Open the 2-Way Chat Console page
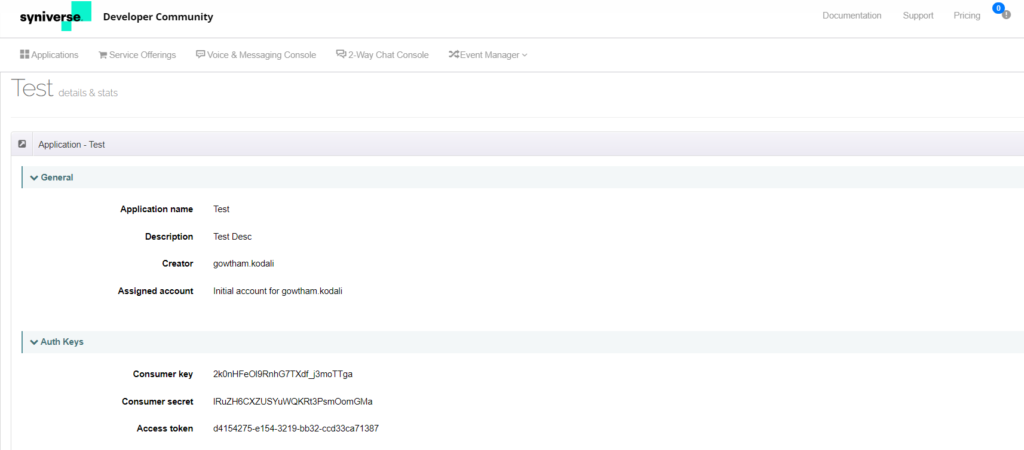 pyautogui.click(x=388, y=55)
